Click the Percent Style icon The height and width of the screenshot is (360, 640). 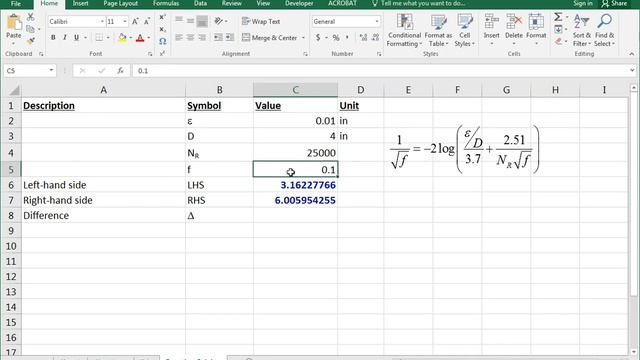coord(336,38)
